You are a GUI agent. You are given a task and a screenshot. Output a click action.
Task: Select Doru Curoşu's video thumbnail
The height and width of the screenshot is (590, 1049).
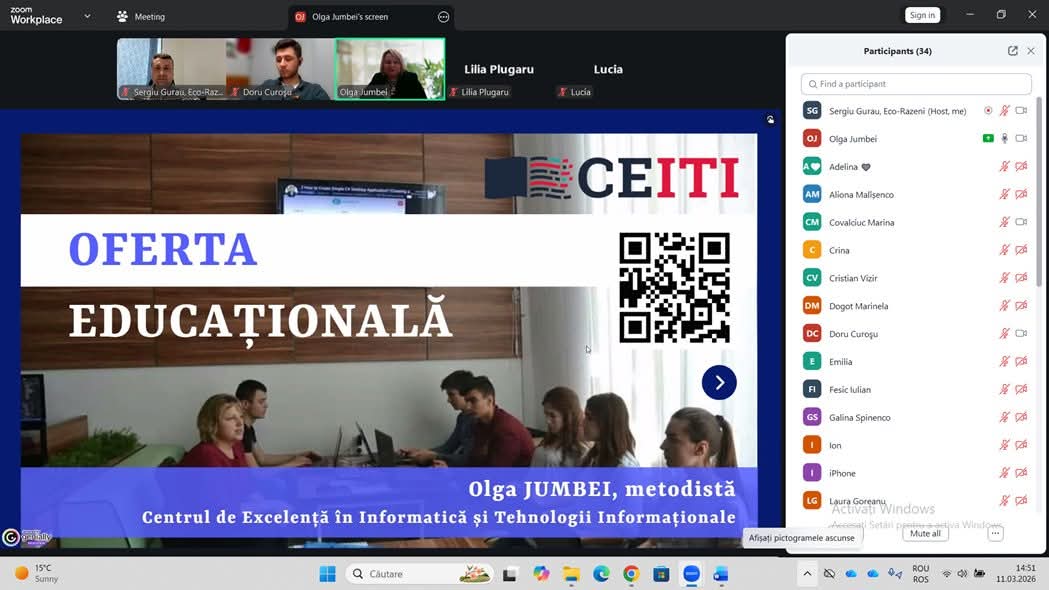(280, 69)
